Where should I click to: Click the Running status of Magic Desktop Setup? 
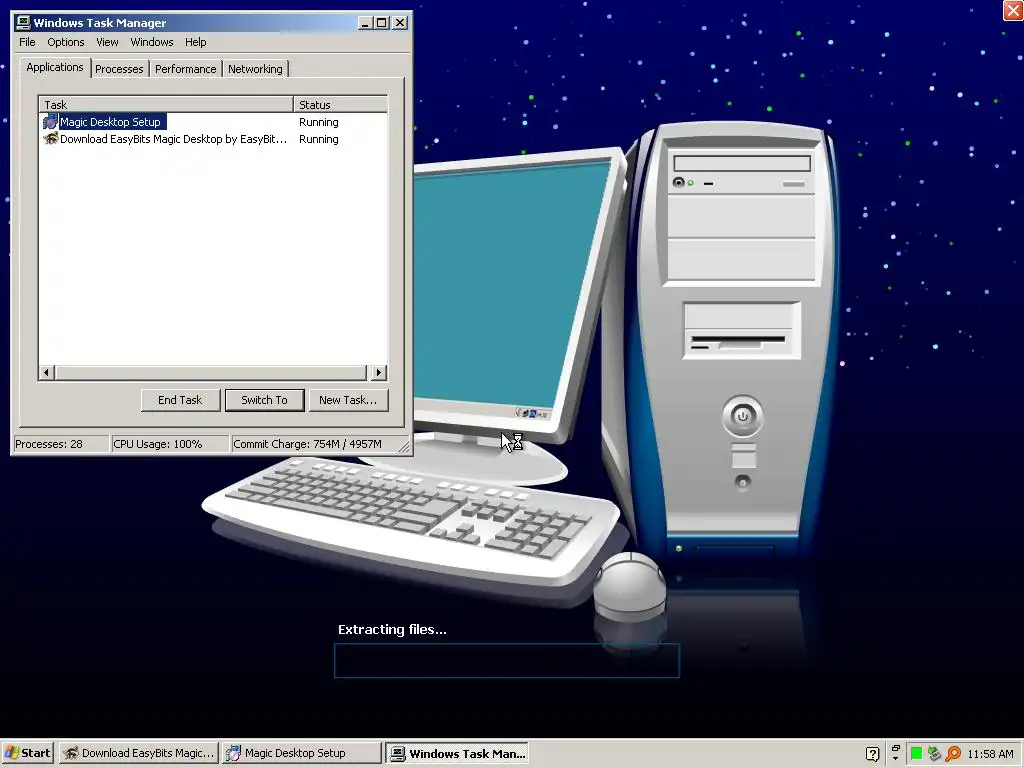coord(319,122)
